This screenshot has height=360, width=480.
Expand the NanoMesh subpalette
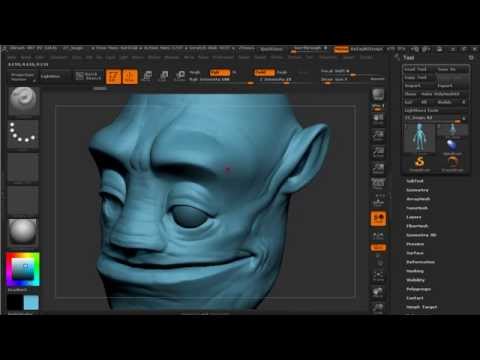[x=417, y=208]
